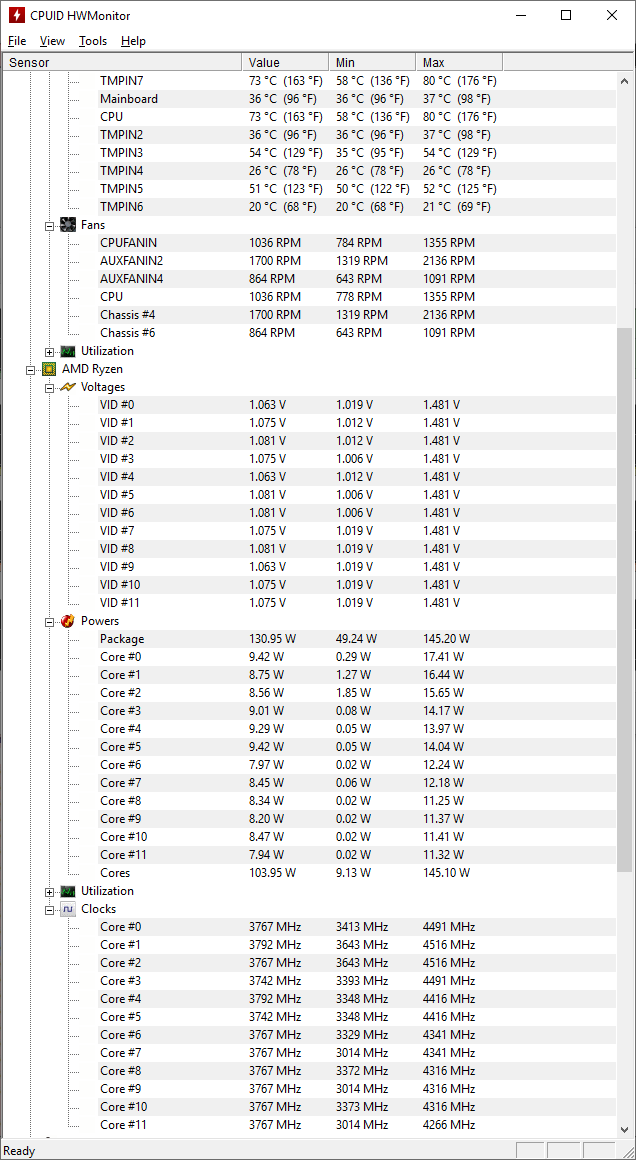Screen dimensions: 636x1160
Task: Click the Powers category label
Action: pyautogui.click(x=100, y=621)
